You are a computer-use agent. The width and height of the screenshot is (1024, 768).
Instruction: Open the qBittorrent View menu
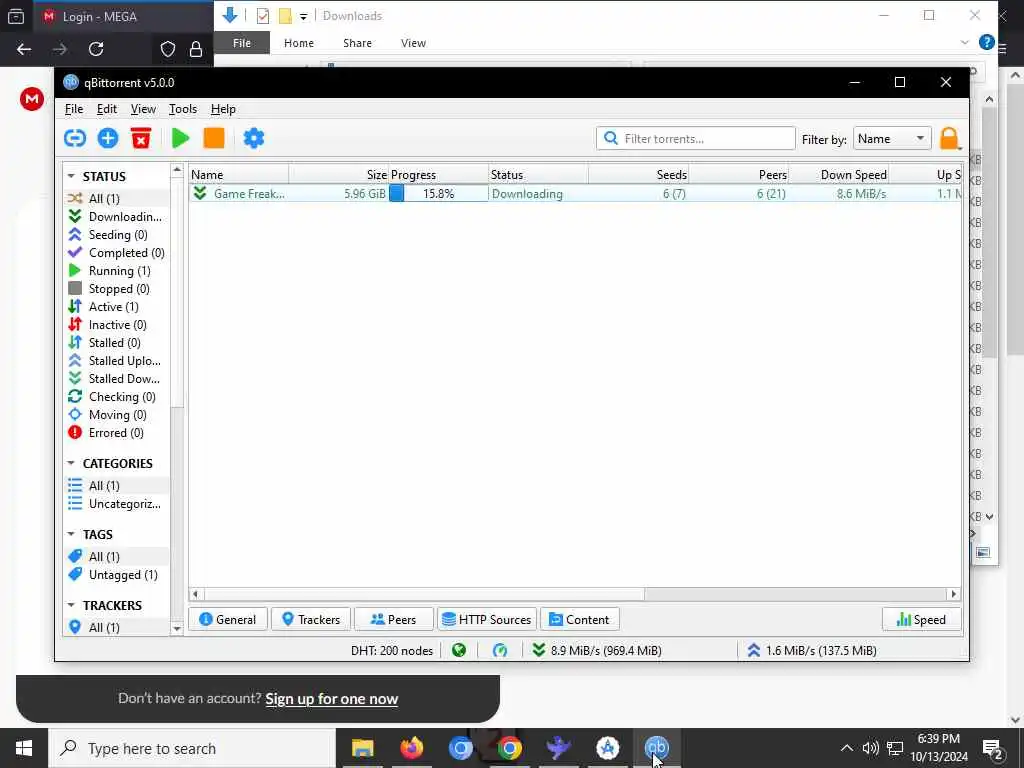[143, 109]
